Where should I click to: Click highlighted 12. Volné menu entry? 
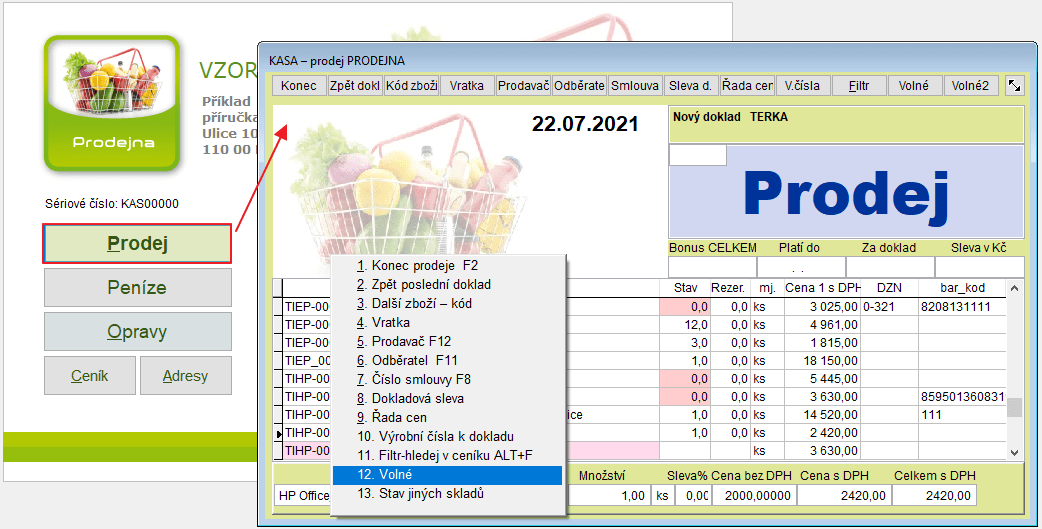click(x=447, y=475)
